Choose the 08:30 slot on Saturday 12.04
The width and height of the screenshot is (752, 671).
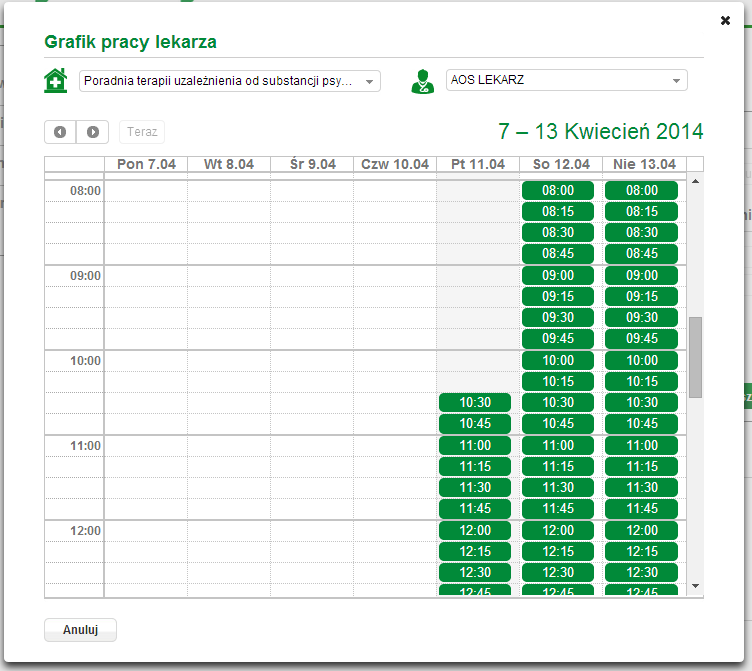pyautogui.click(x=558, y=233)
